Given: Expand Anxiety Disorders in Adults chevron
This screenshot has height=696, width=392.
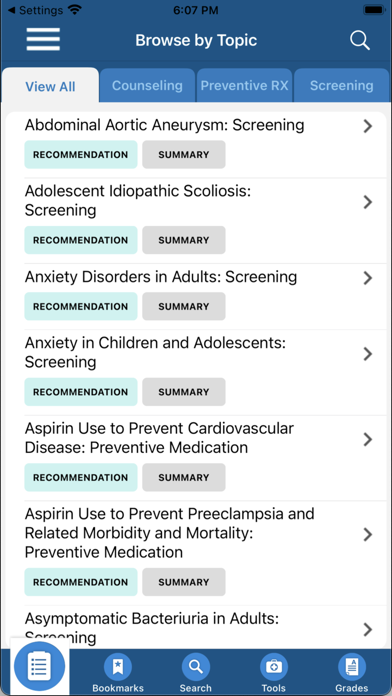Looking at the screenshot, I should (x=368, y=278).
